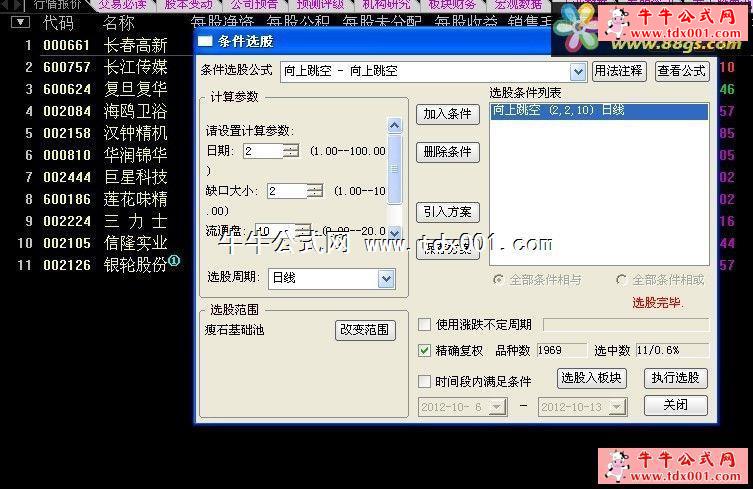Screen dimensions: 753x489
Task: Click the 代码 column header
Action: click(x=58, y=23)
